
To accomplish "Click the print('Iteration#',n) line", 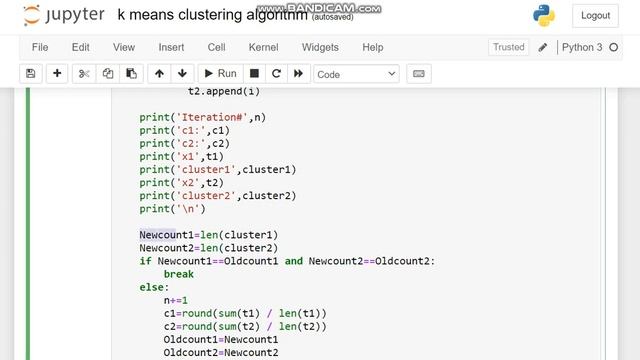I will [x=202, y=118].
